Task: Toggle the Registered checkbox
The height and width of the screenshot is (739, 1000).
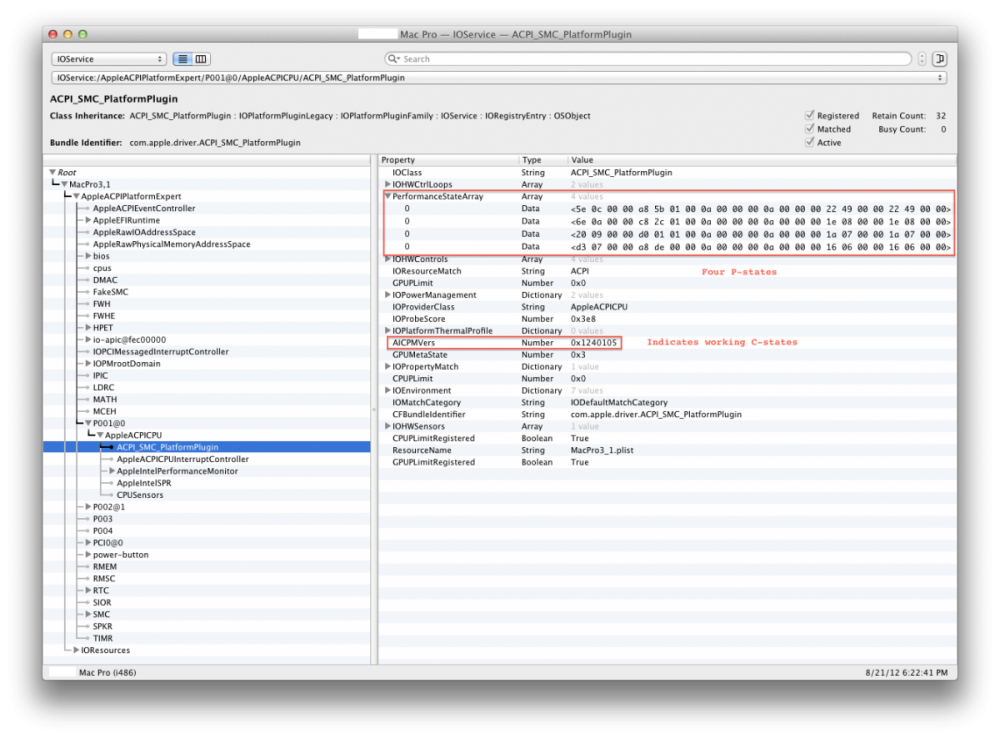Action: [x=810, y=115]
